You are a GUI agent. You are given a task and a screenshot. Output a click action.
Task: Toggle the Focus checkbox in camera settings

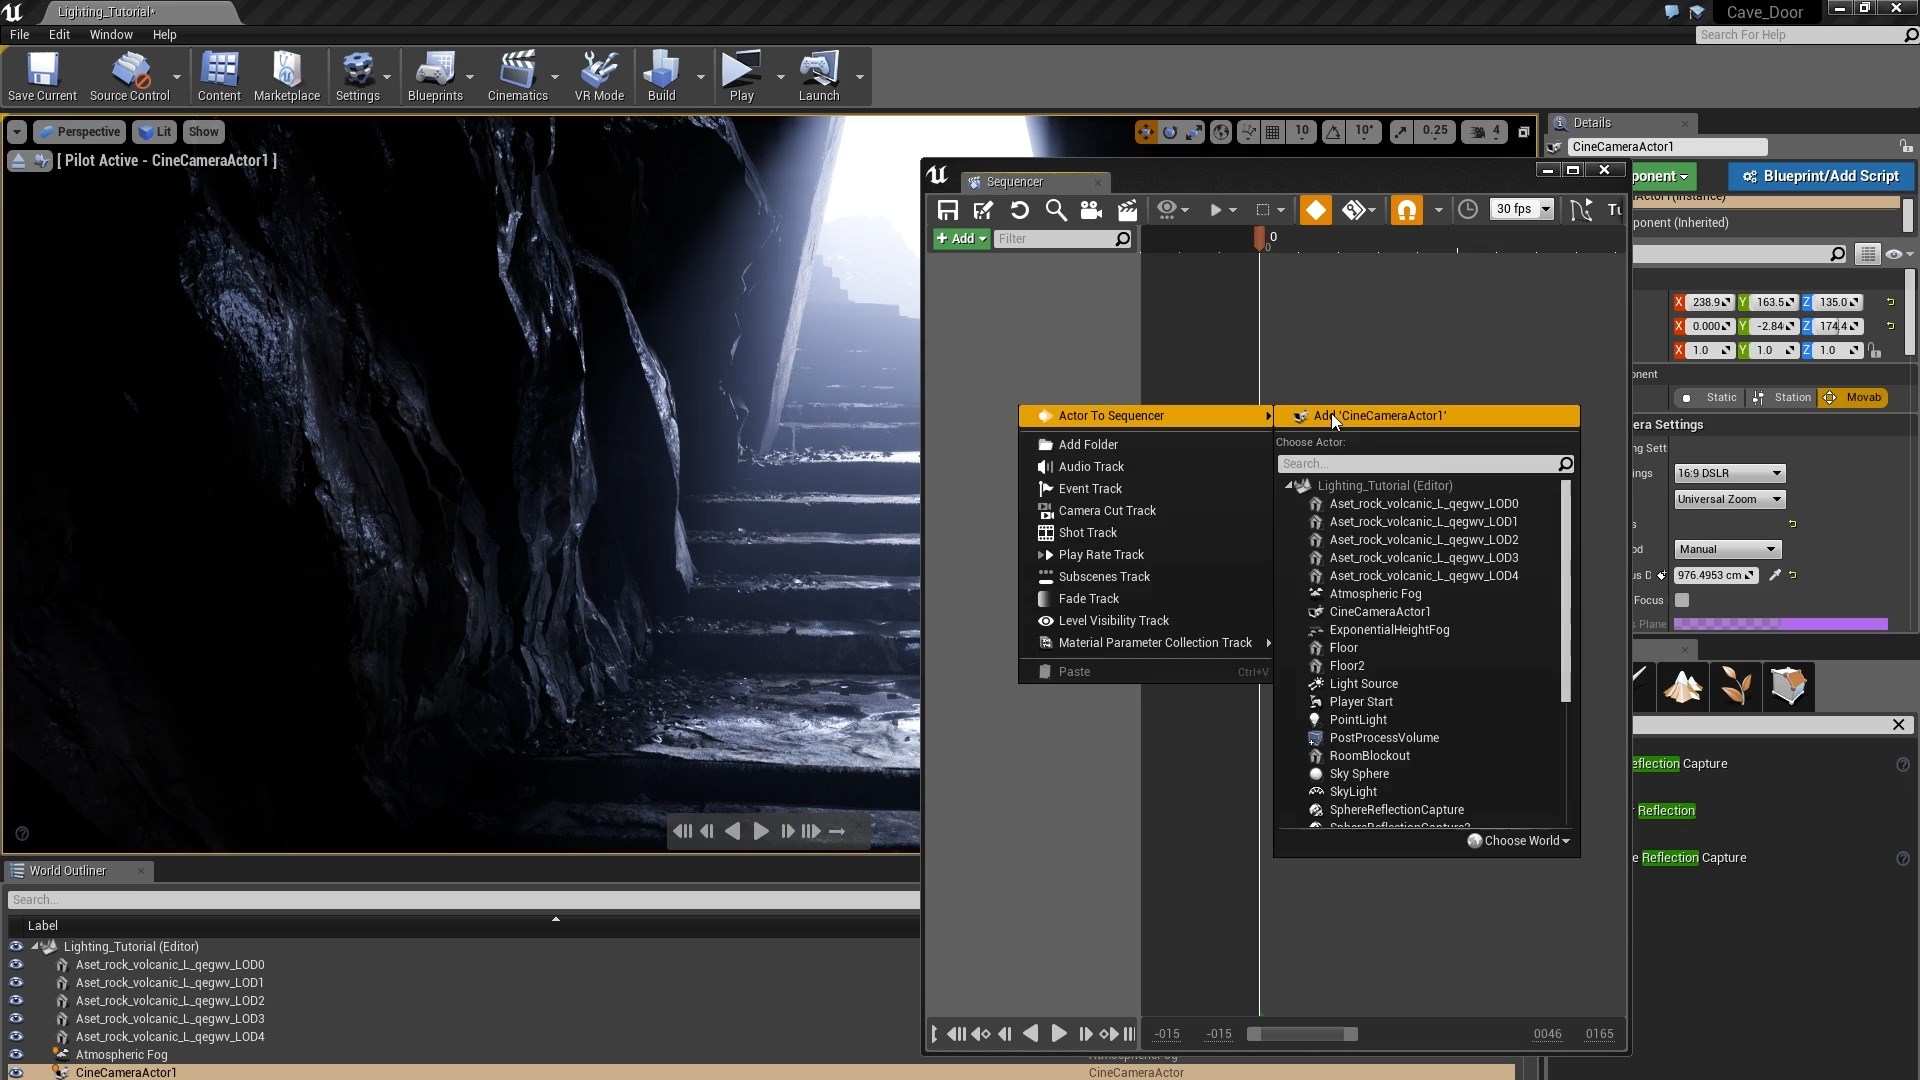[1682, 600]
